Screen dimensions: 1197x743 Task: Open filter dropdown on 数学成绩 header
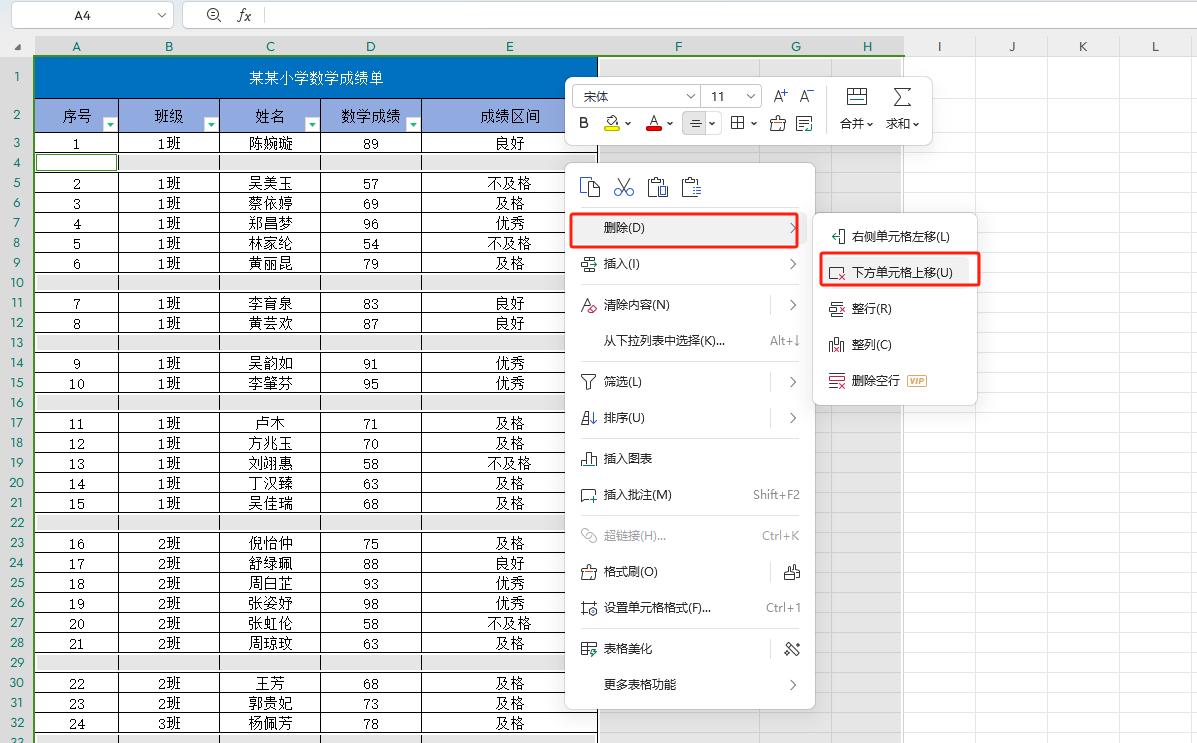pyautogui.click(x=413, y=124)
